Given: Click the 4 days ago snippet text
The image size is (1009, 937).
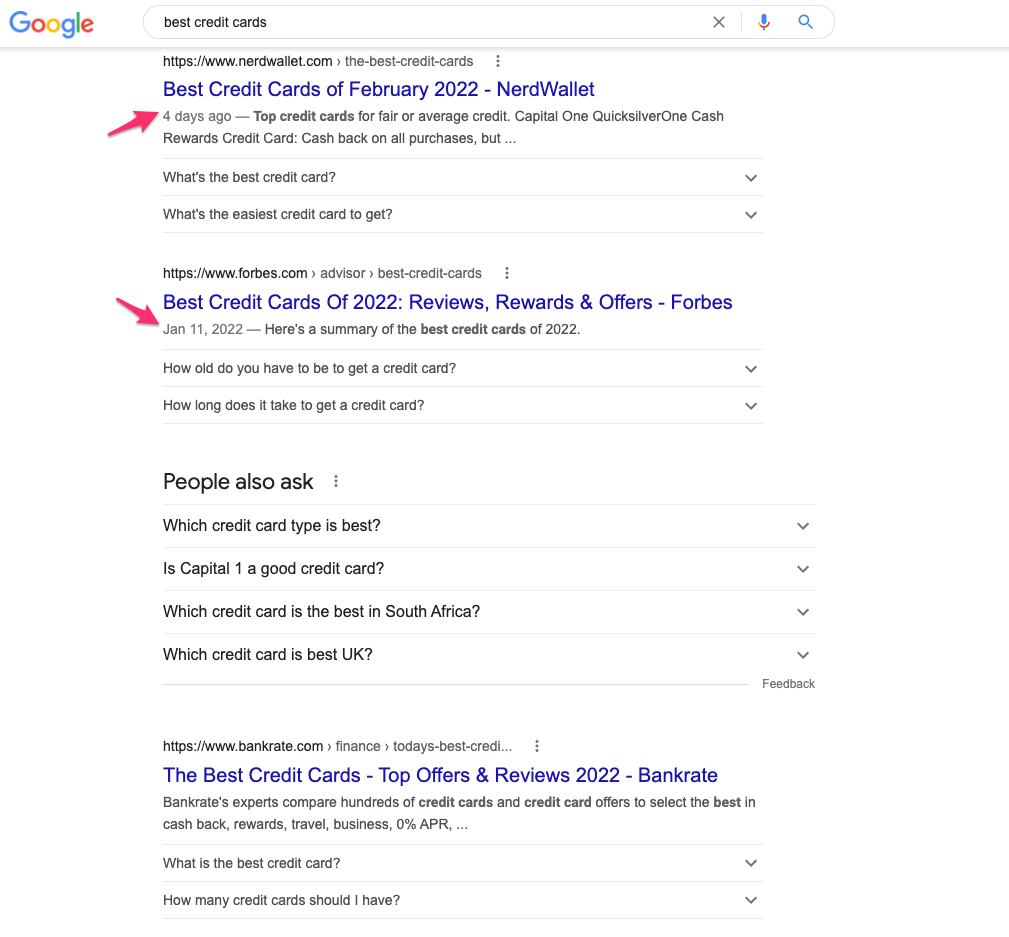Looking at the screenshot, I should [197, 116].
